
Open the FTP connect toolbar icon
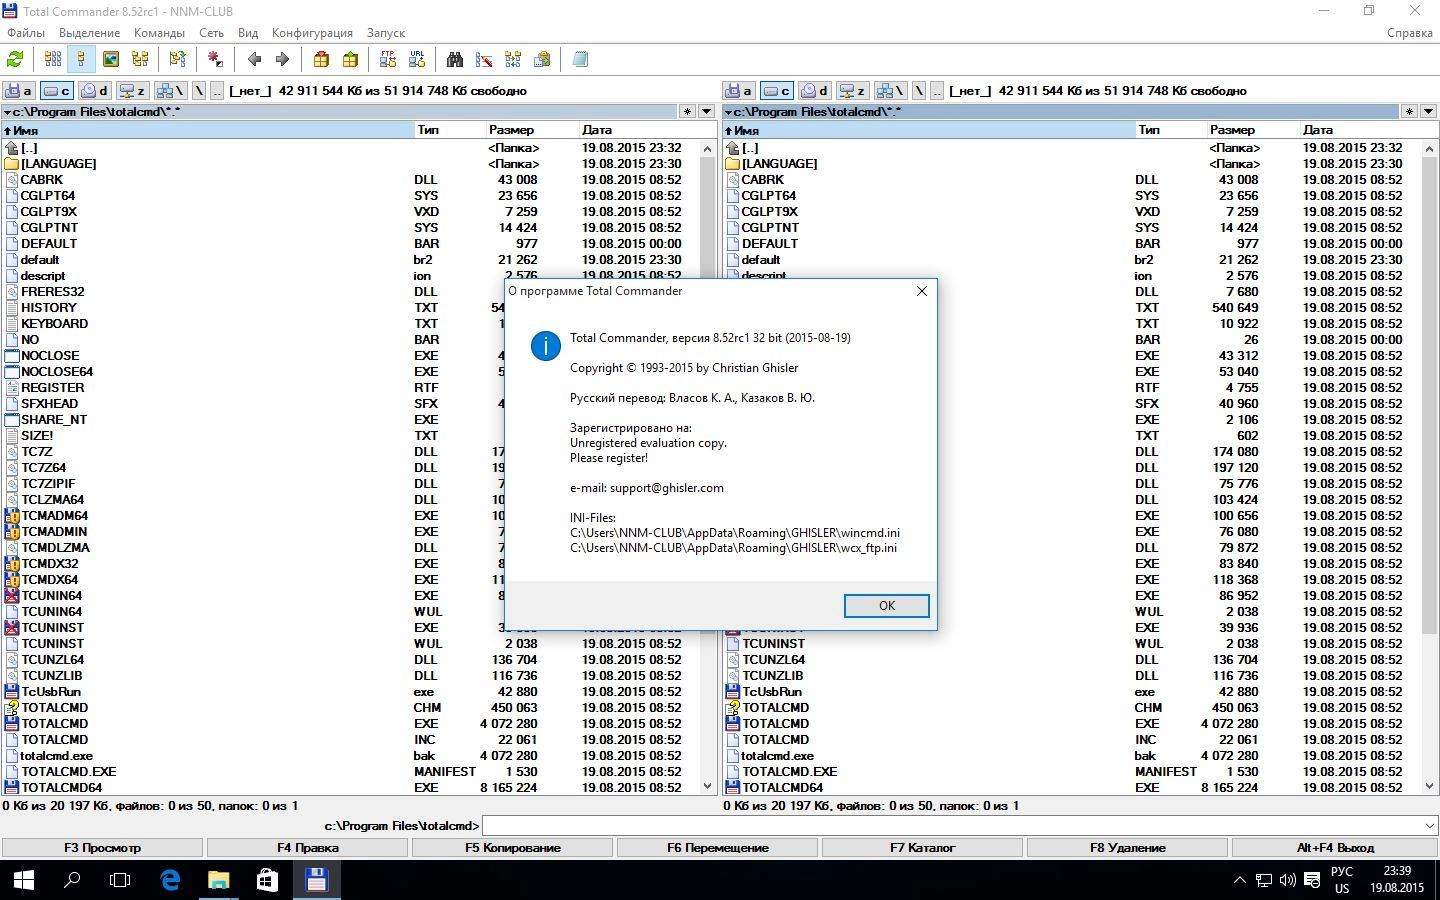click(388, 59)
